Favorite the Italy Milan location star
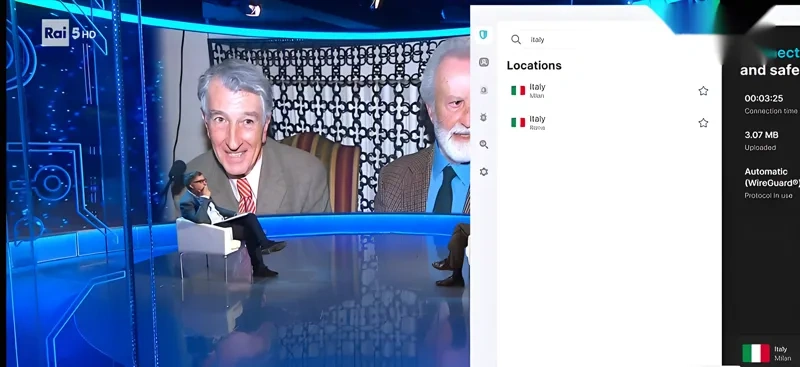The width and height of the screenshot is (800, 367). tap(703, 91)
